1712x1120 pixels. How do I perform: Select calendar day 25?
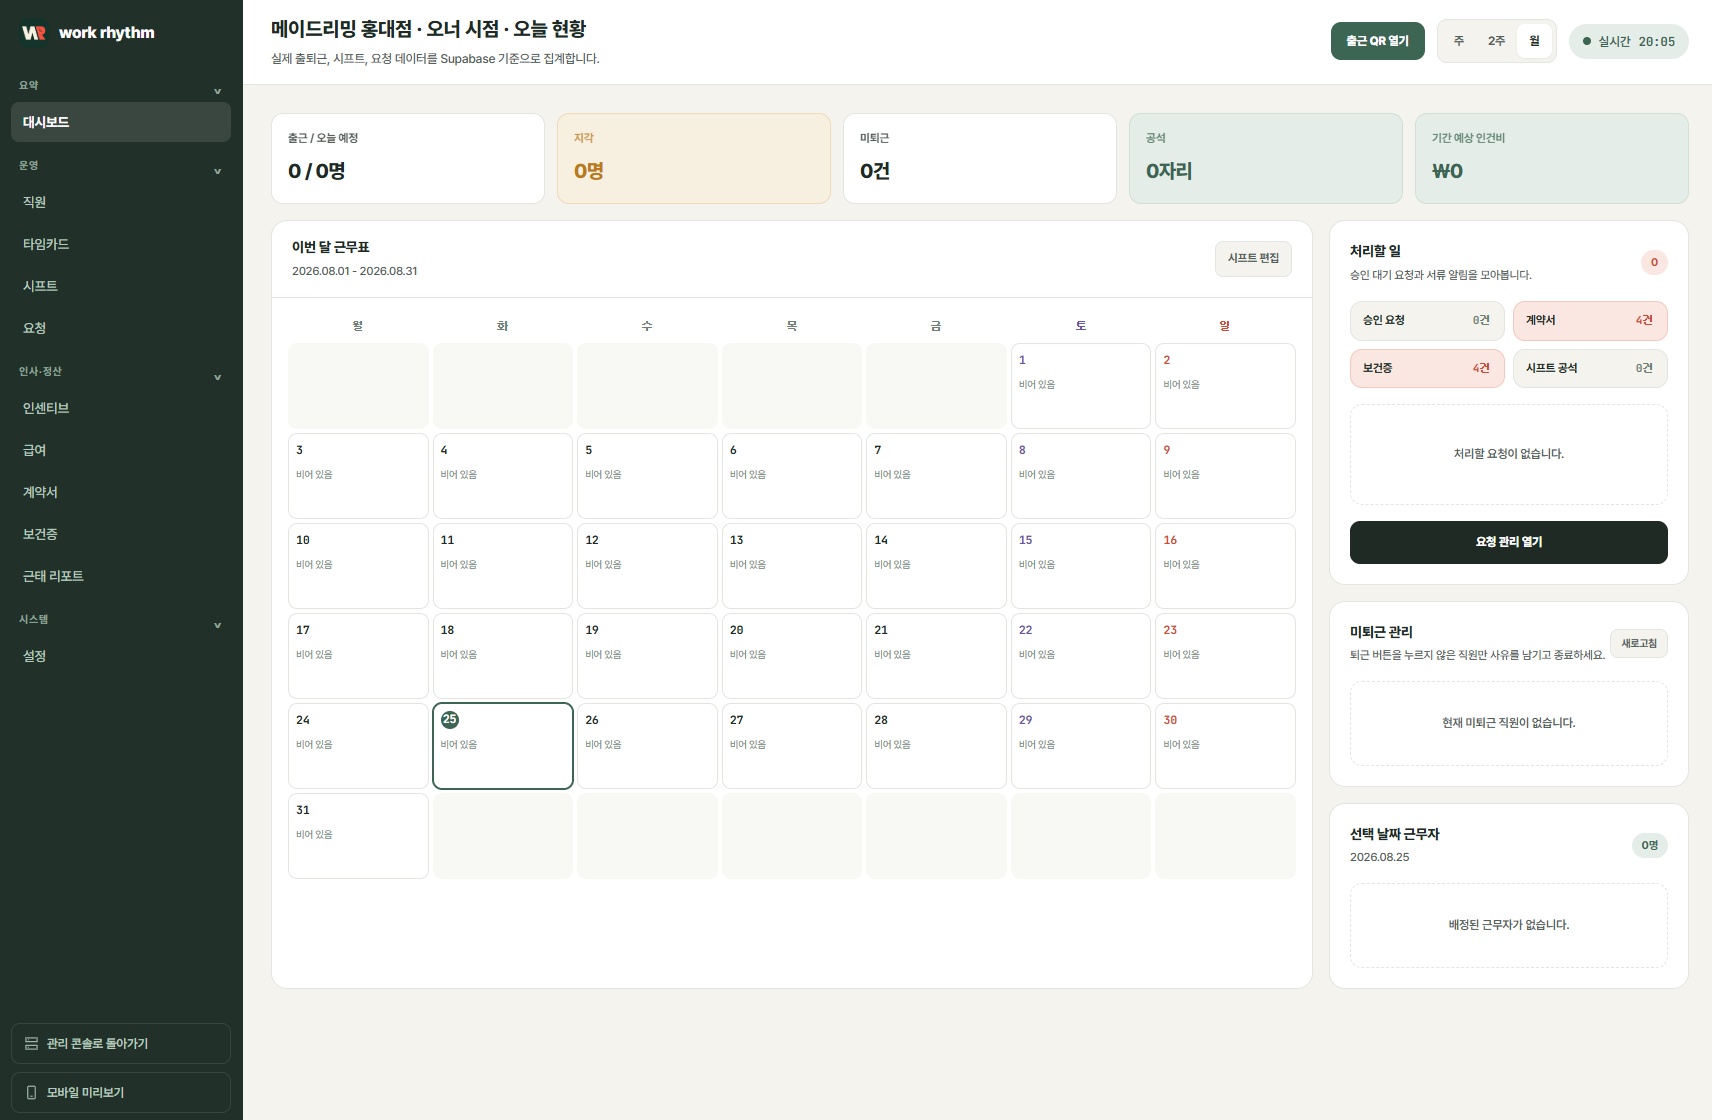[503, 746]
